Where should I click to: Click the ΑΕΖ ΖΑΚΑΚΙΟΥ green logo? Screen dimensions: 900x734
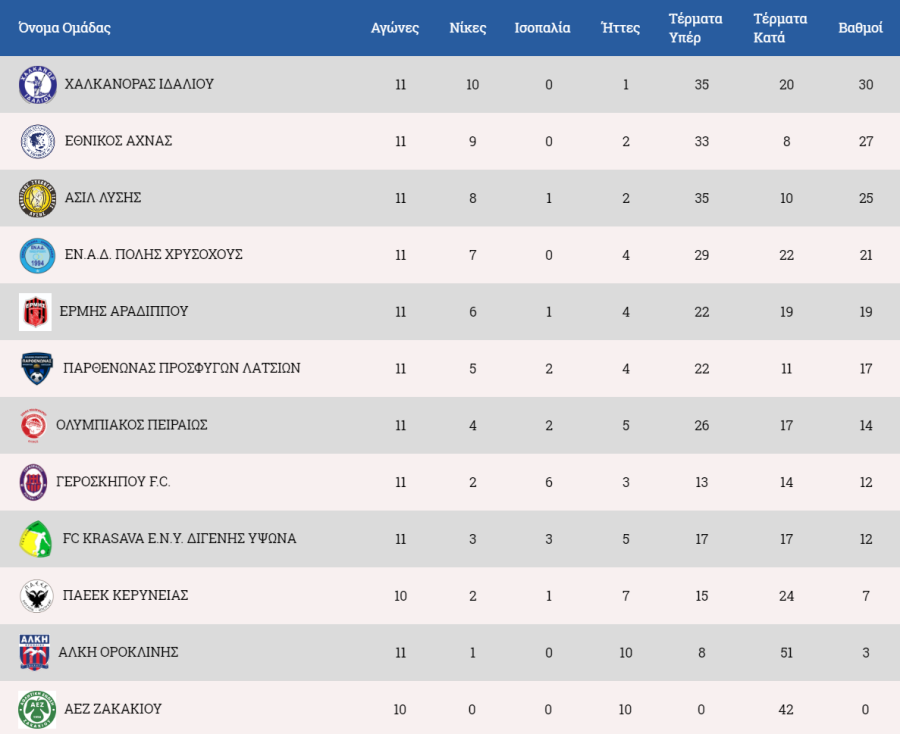[x=37, y=709]
